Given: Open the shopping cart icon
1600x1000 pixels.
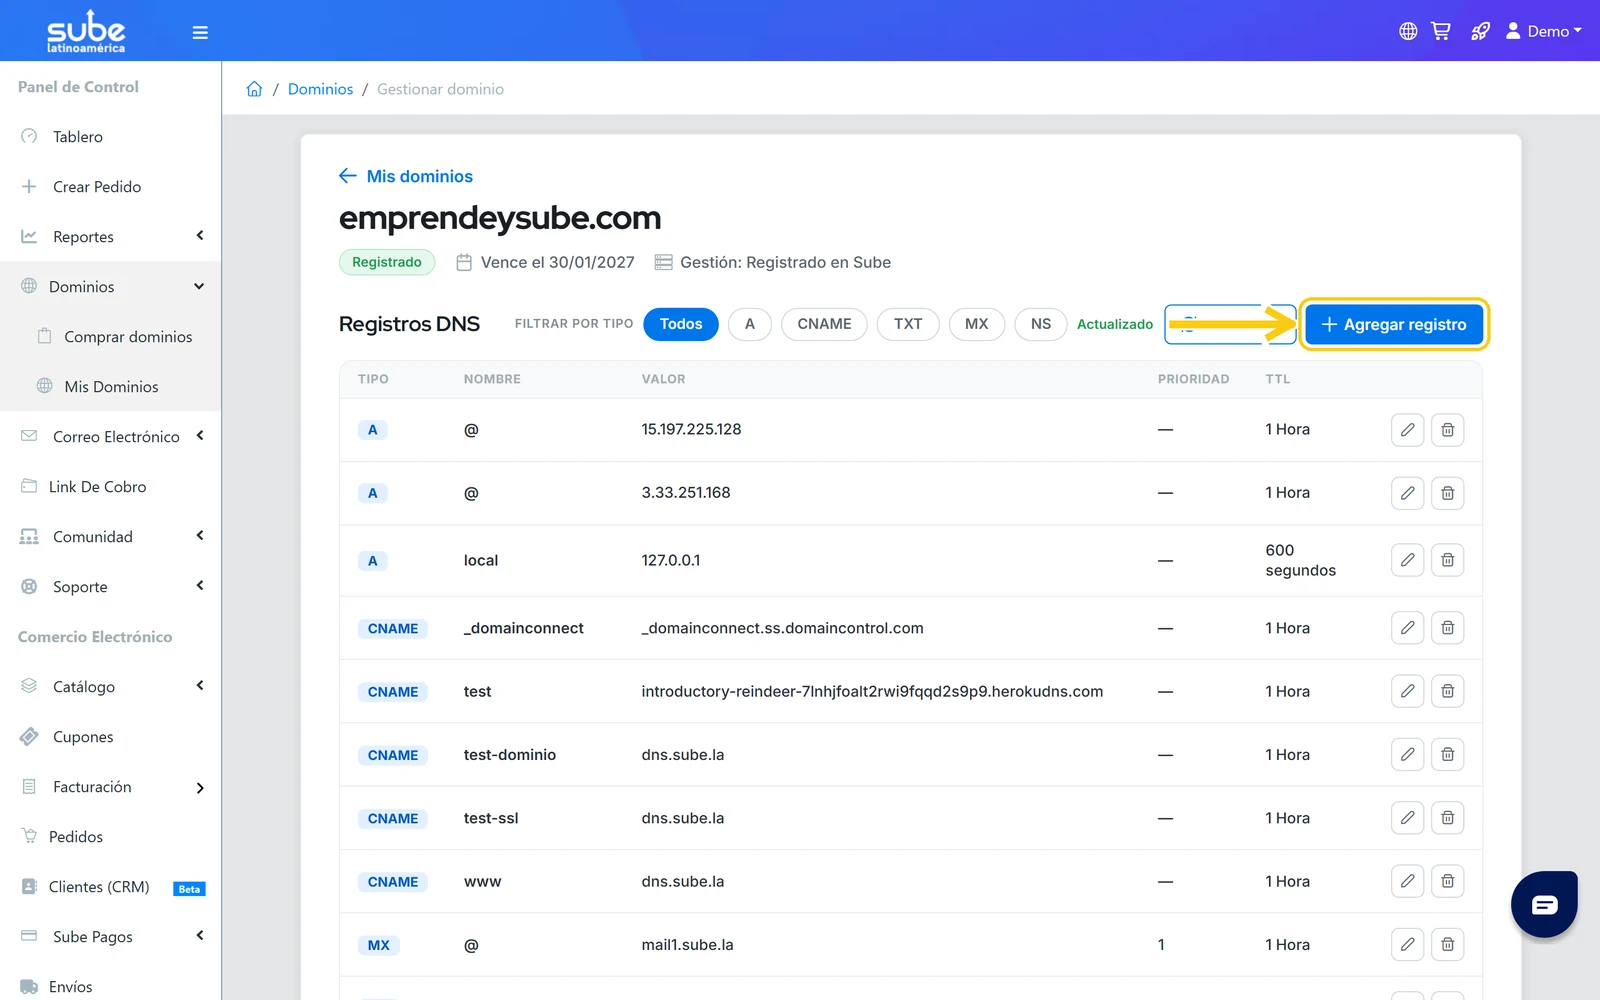Looking at the screenshot, I should click(x=1441, y=31).
